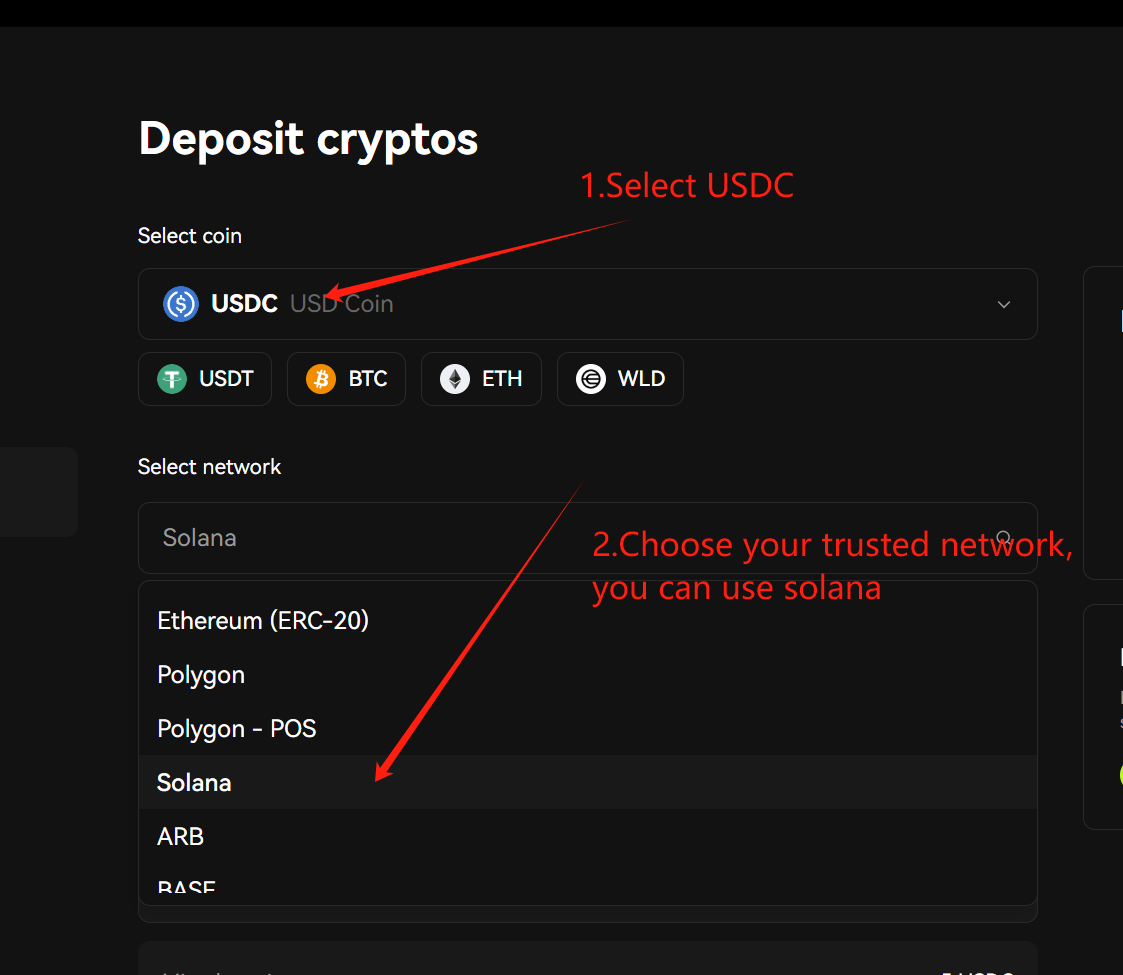Click the Select coin label

[x=190, y=236]
